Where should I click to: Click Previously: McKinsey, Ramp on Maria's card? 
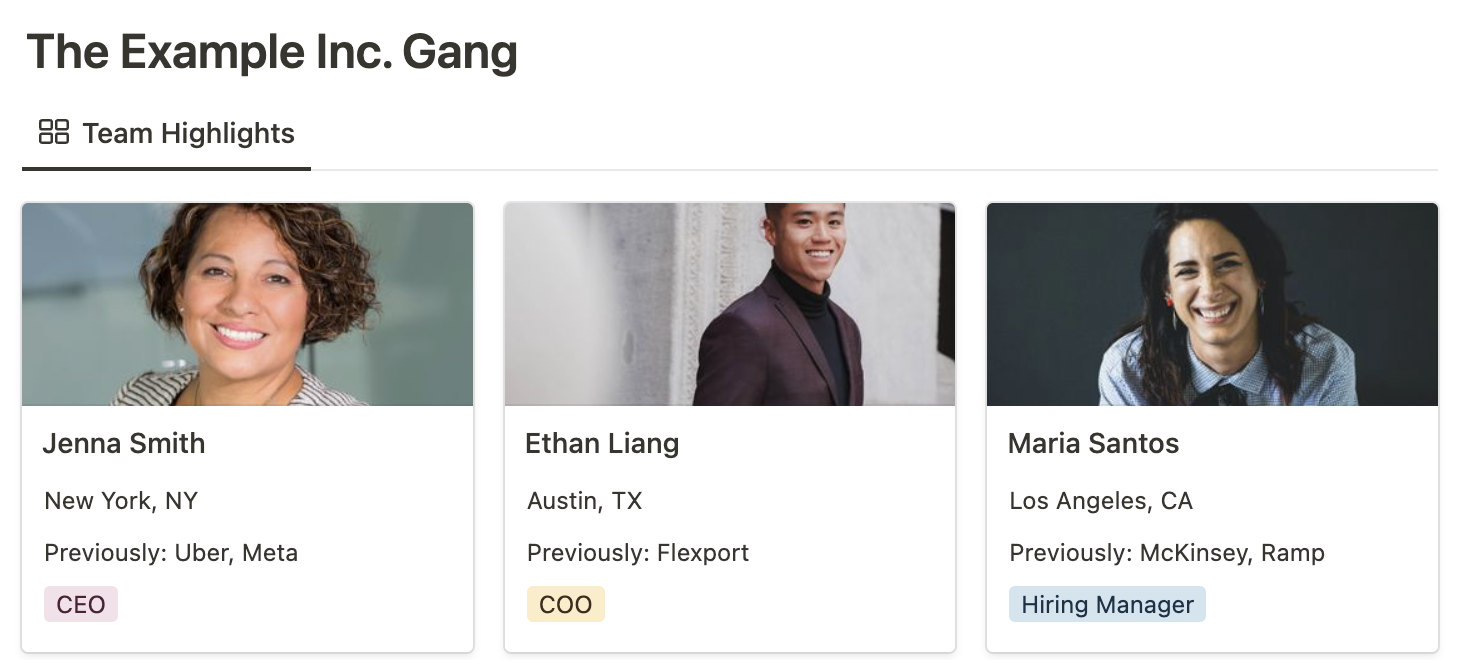[1166, 552]
